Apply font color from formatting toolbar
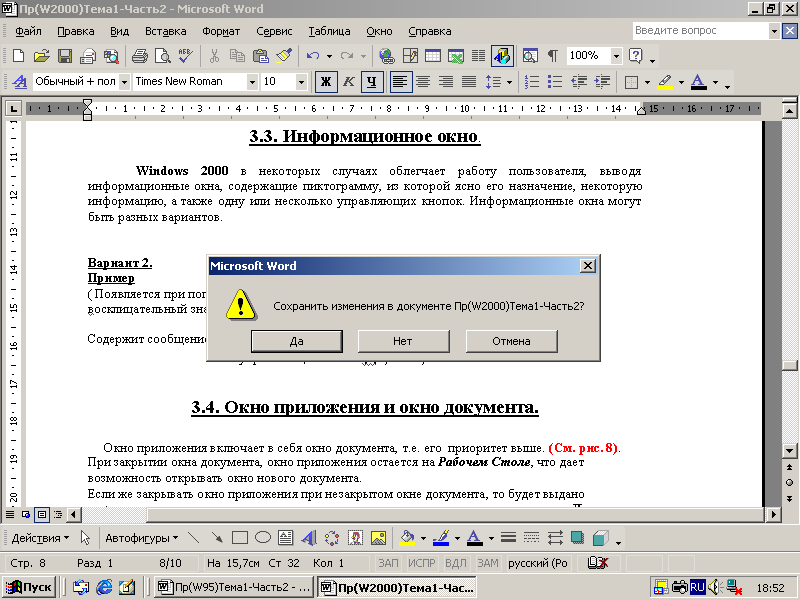Viewport: 800px width, 600px height. [698, 82]
